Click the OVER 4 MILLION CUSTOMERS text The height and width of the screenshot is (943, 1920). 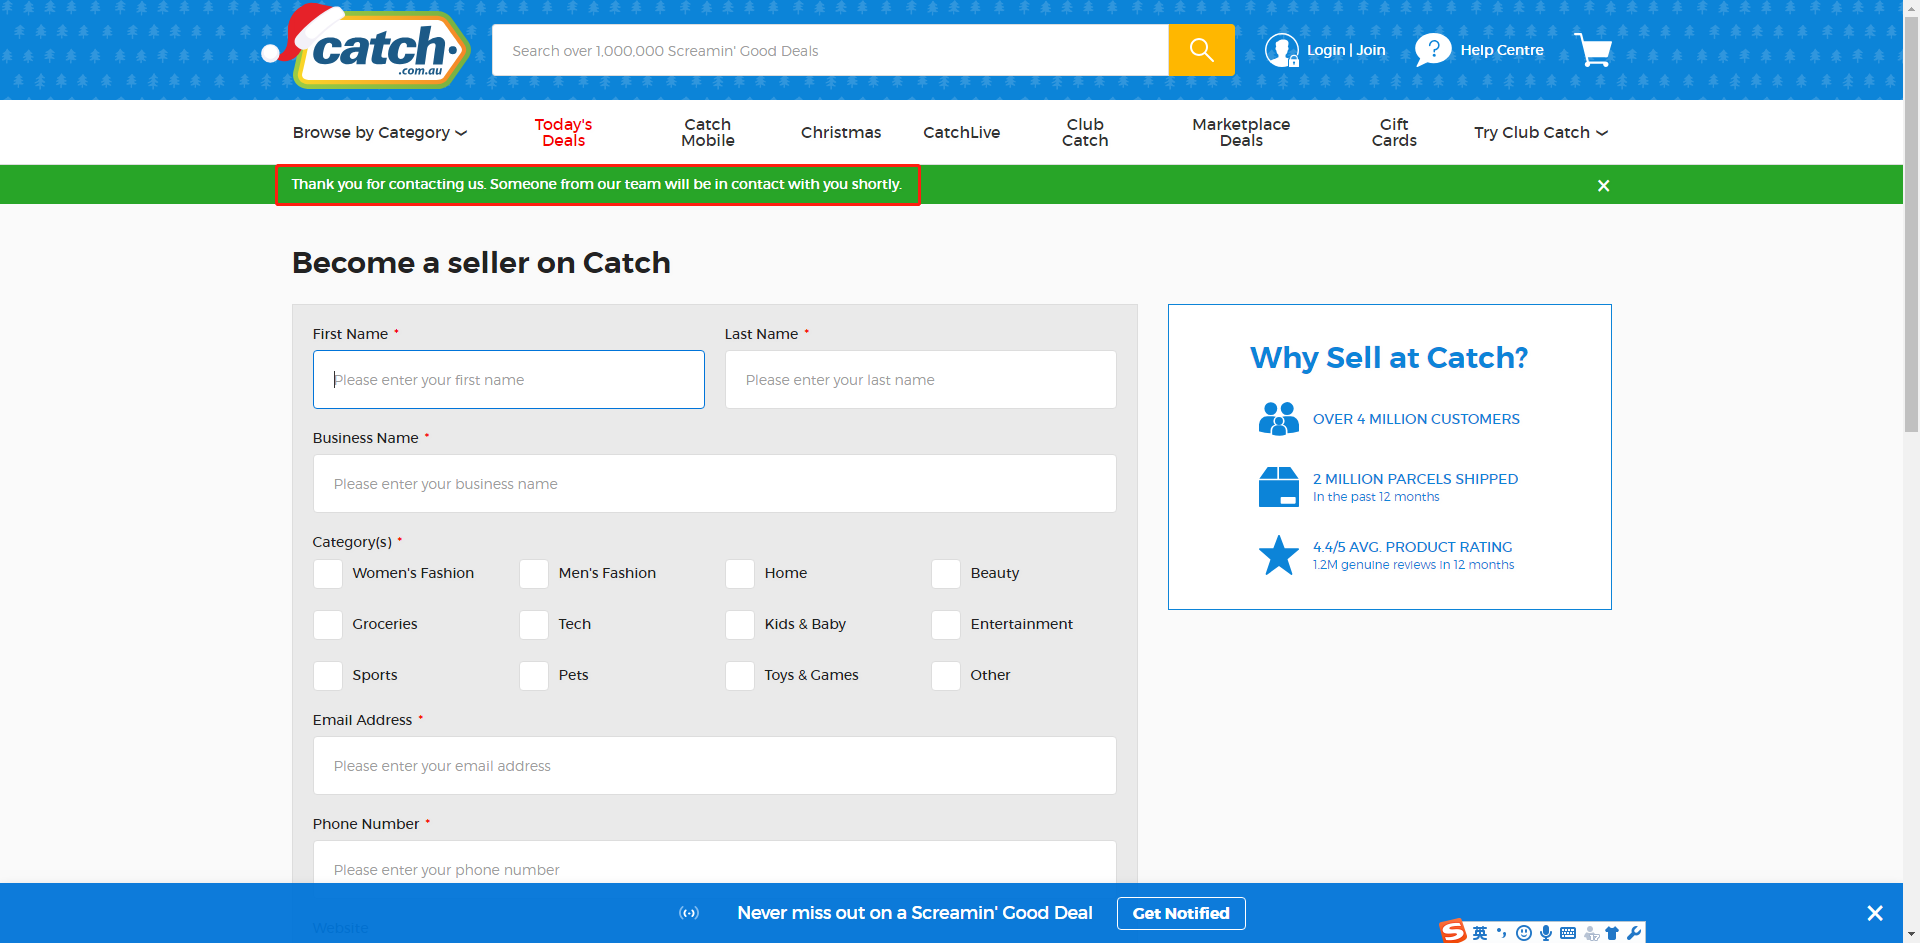1416,419
